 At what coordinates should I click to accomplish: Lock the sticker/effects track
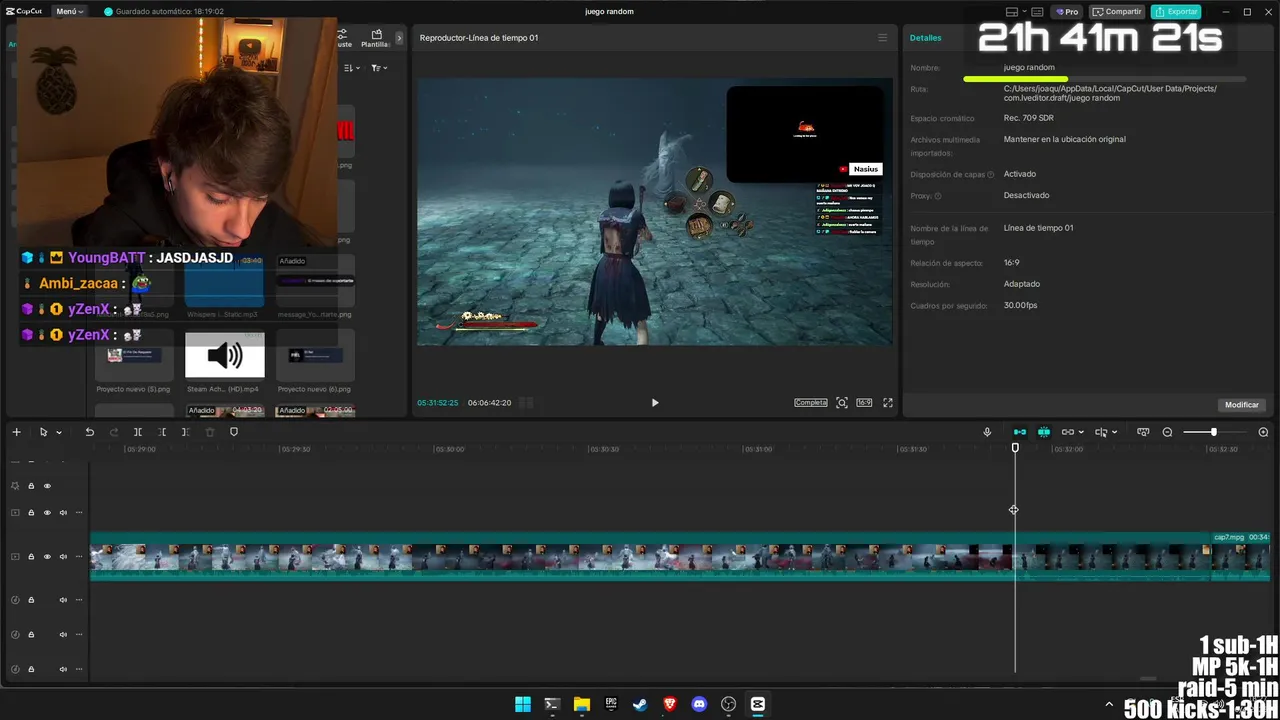coord(31,486)
